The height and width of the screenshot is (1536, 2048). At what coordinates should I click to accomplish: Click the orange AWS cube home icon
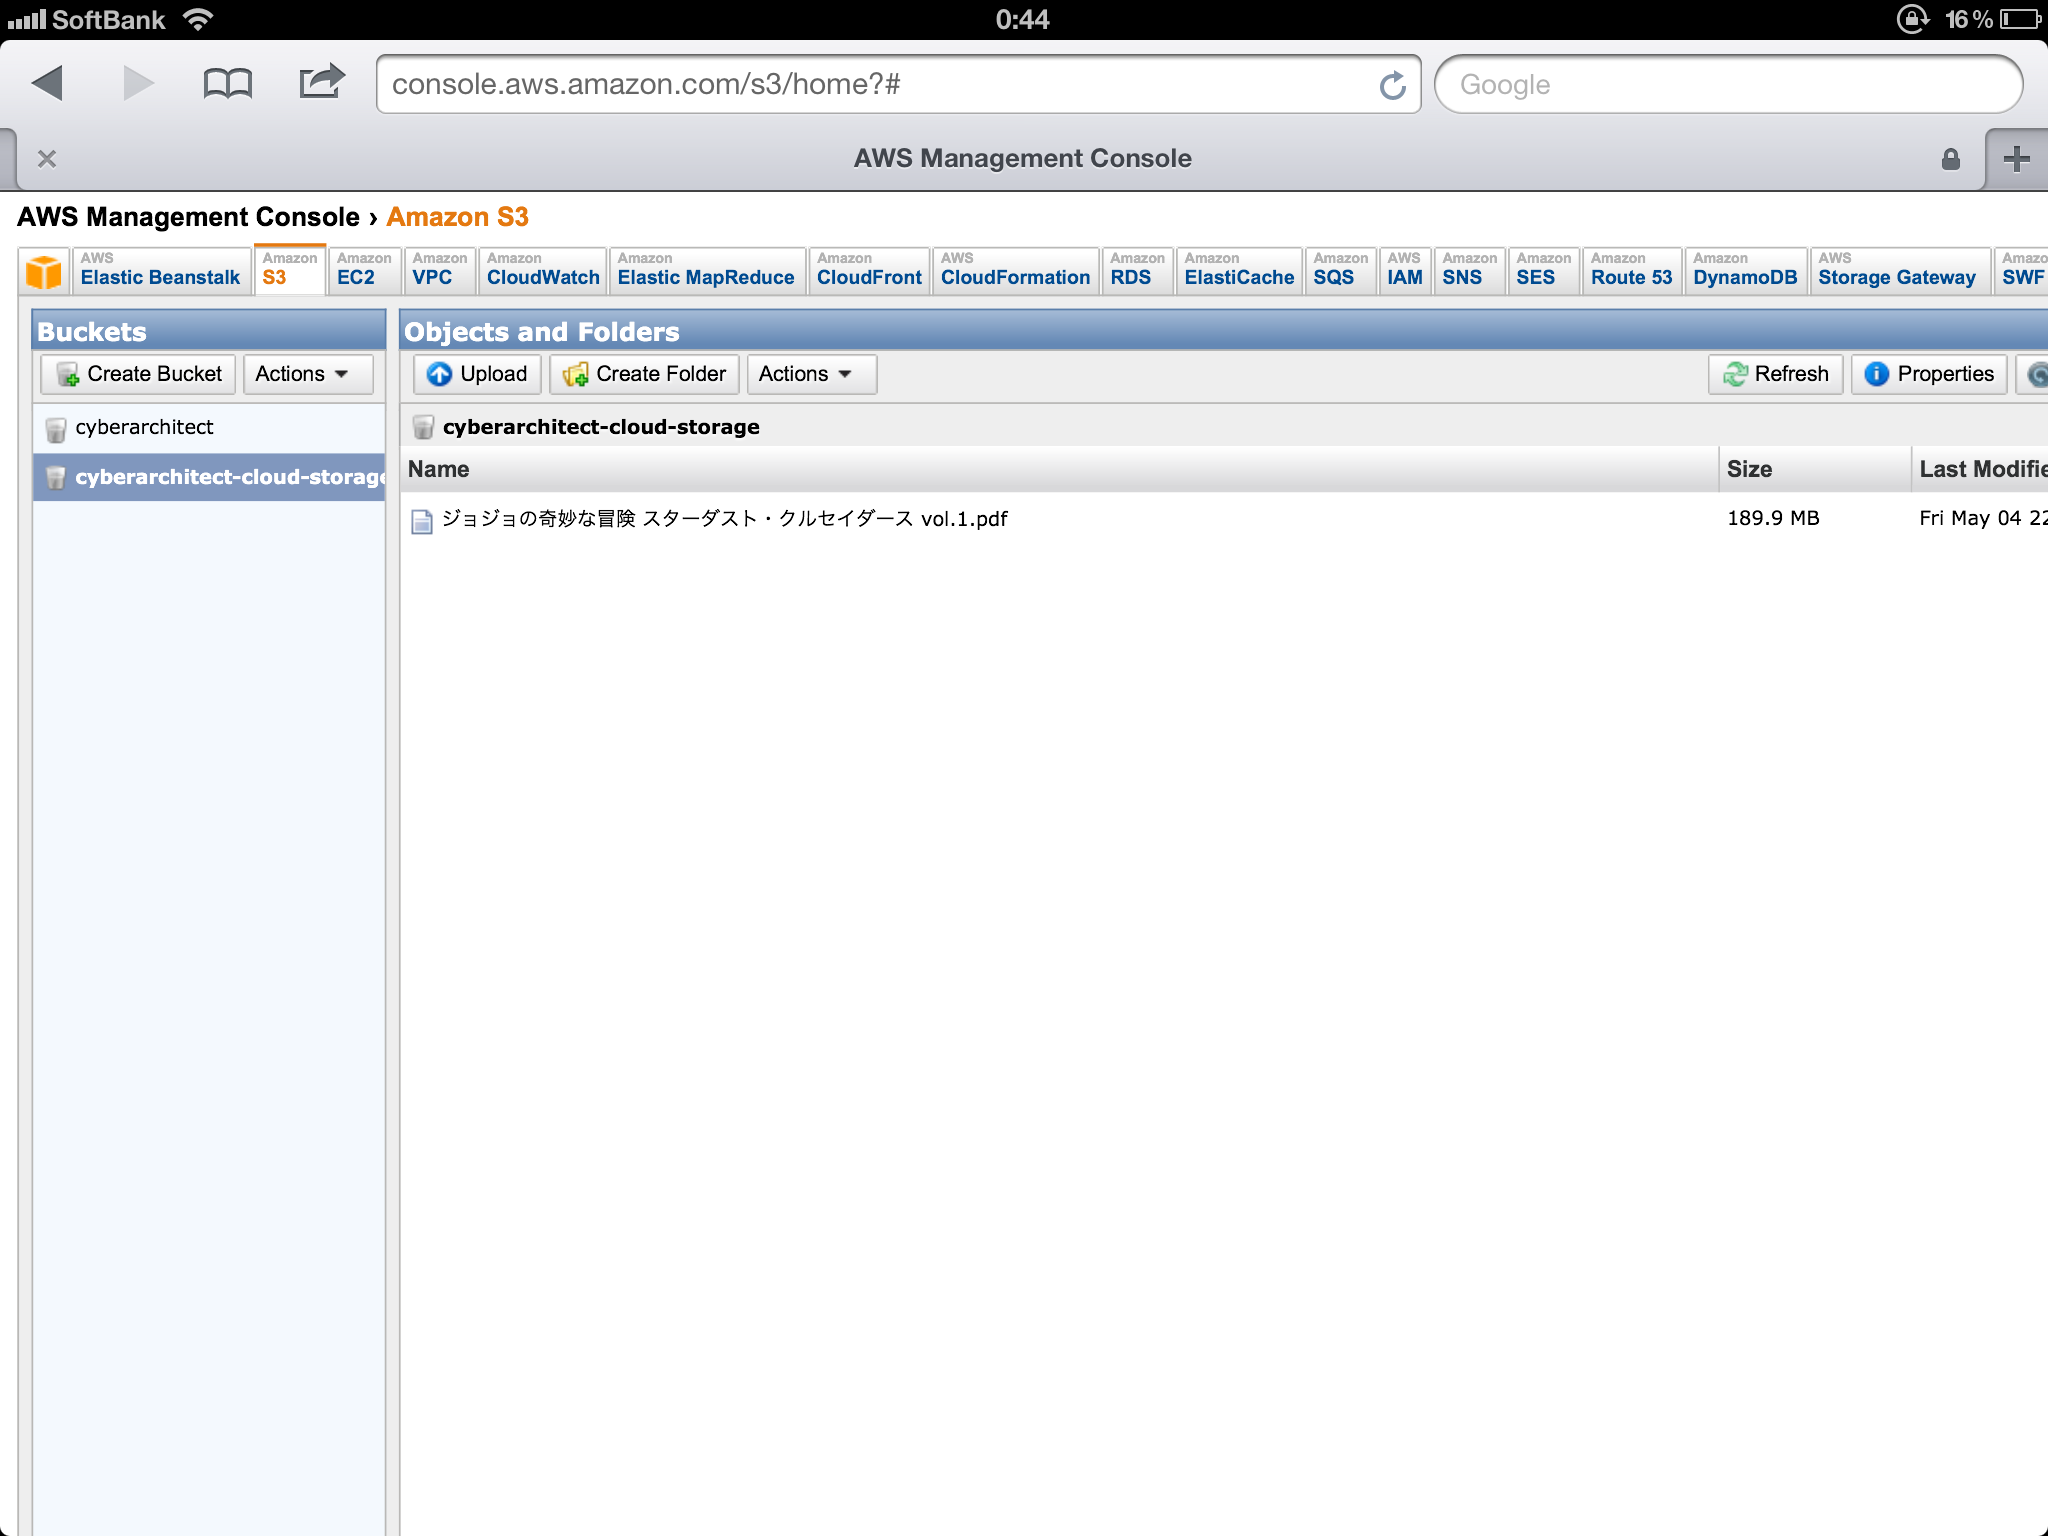tap(44, 271)
